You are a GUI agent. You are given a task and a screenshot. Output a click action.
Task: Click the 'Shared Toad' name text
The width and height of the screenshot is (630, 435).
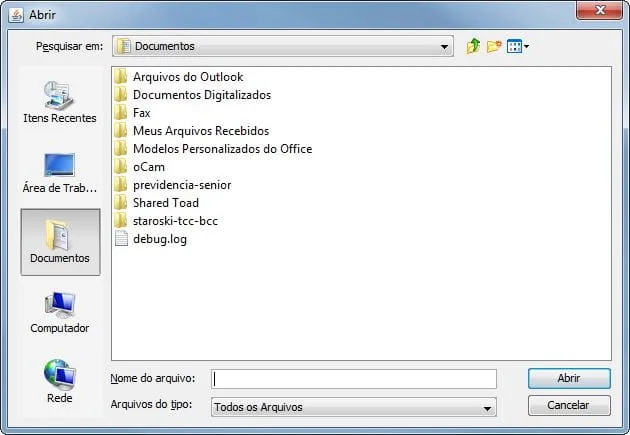[166, 203]
